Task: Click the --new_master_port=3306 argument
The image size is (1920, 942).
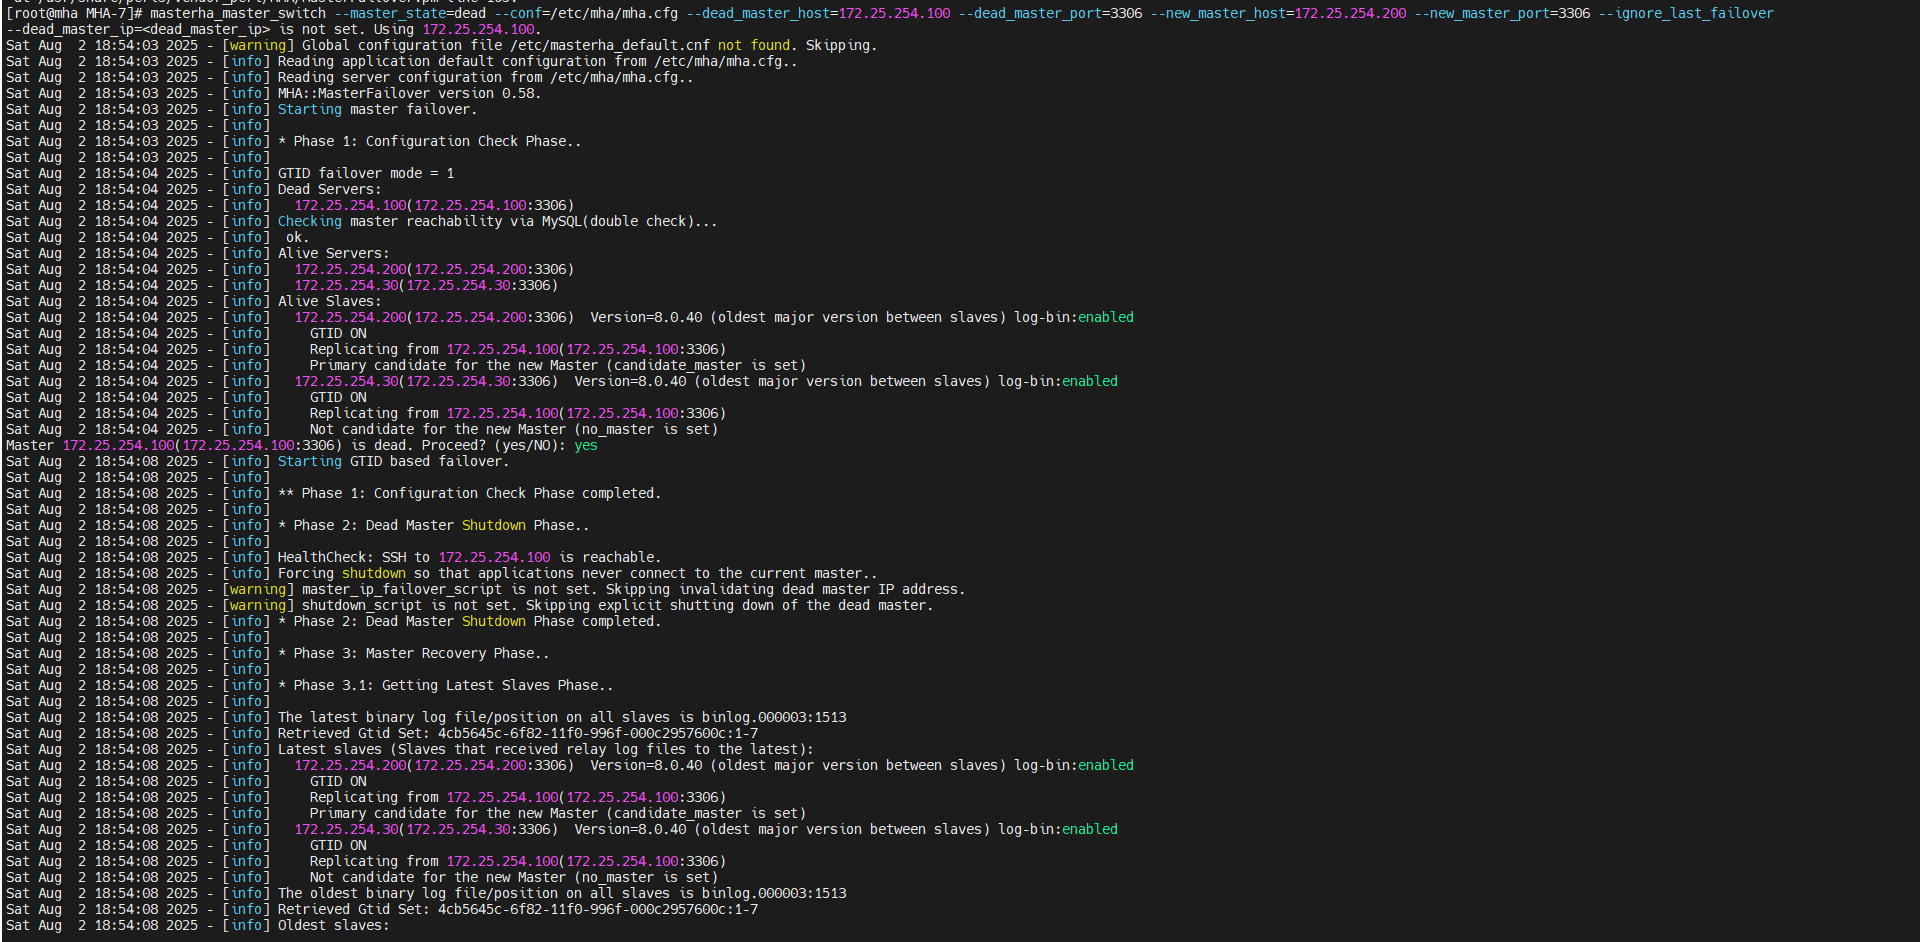Action: [x=1502, y=13]
